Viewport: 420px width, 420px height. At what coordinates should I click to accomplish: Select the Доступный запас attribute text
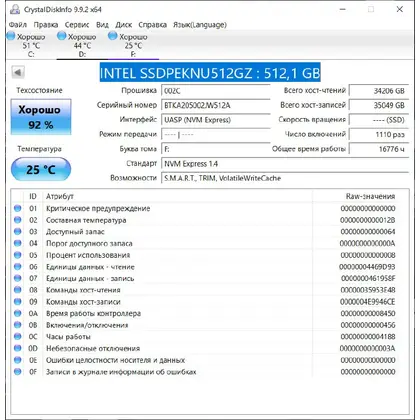pyautogui.click(x=75, y=232)
